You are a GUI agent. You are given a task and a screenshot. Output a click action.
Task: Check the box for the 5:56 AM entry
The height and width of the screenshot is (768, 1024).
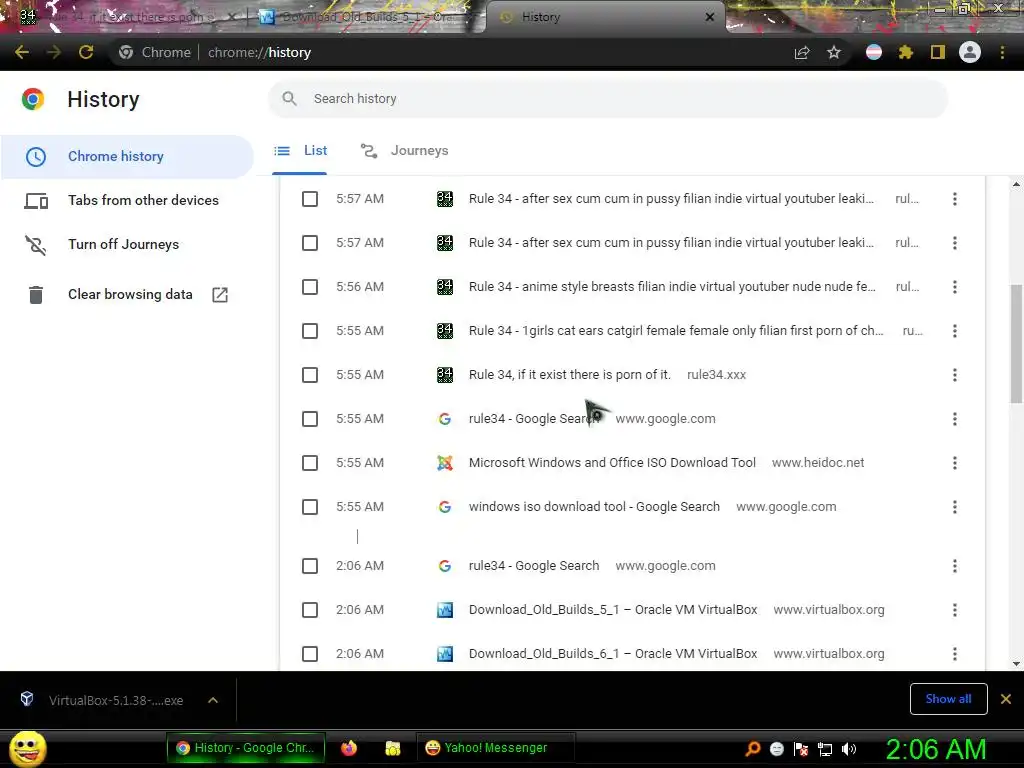coord(310,287)
